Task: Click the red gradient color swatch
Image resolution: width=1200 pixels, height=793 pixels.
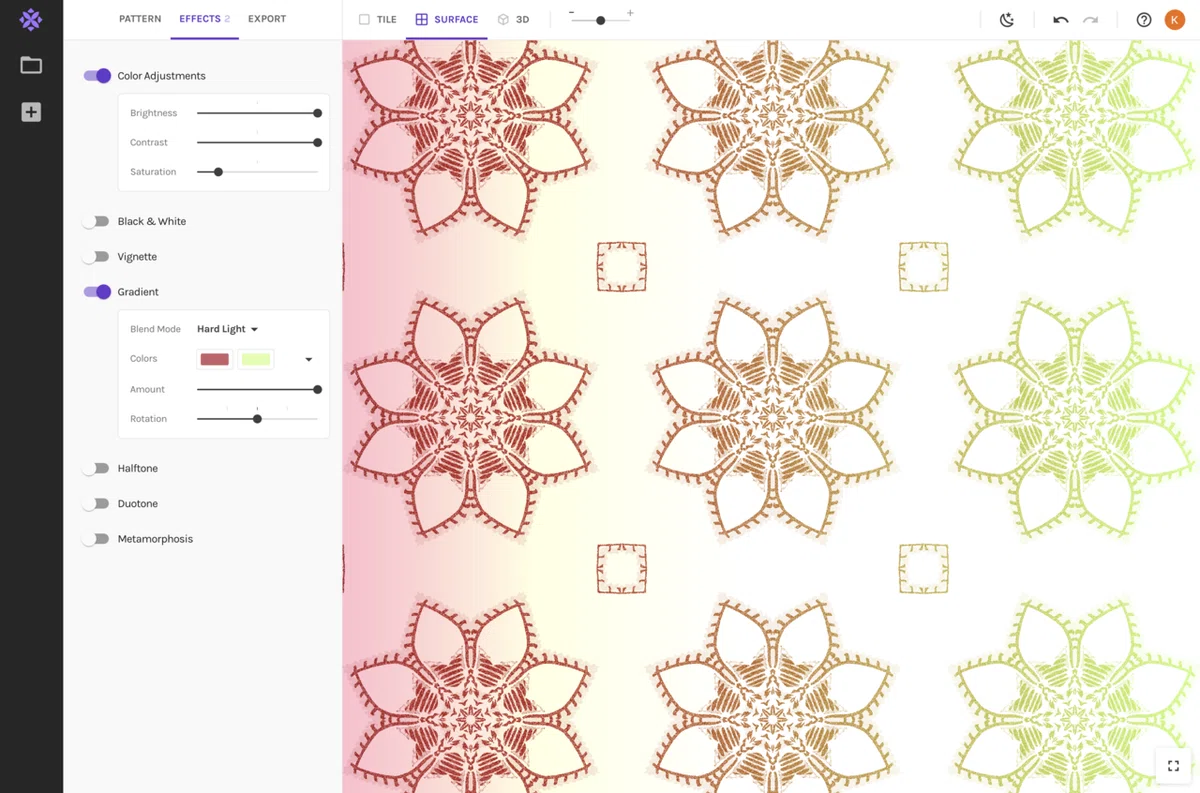Action: click(215, 359)
